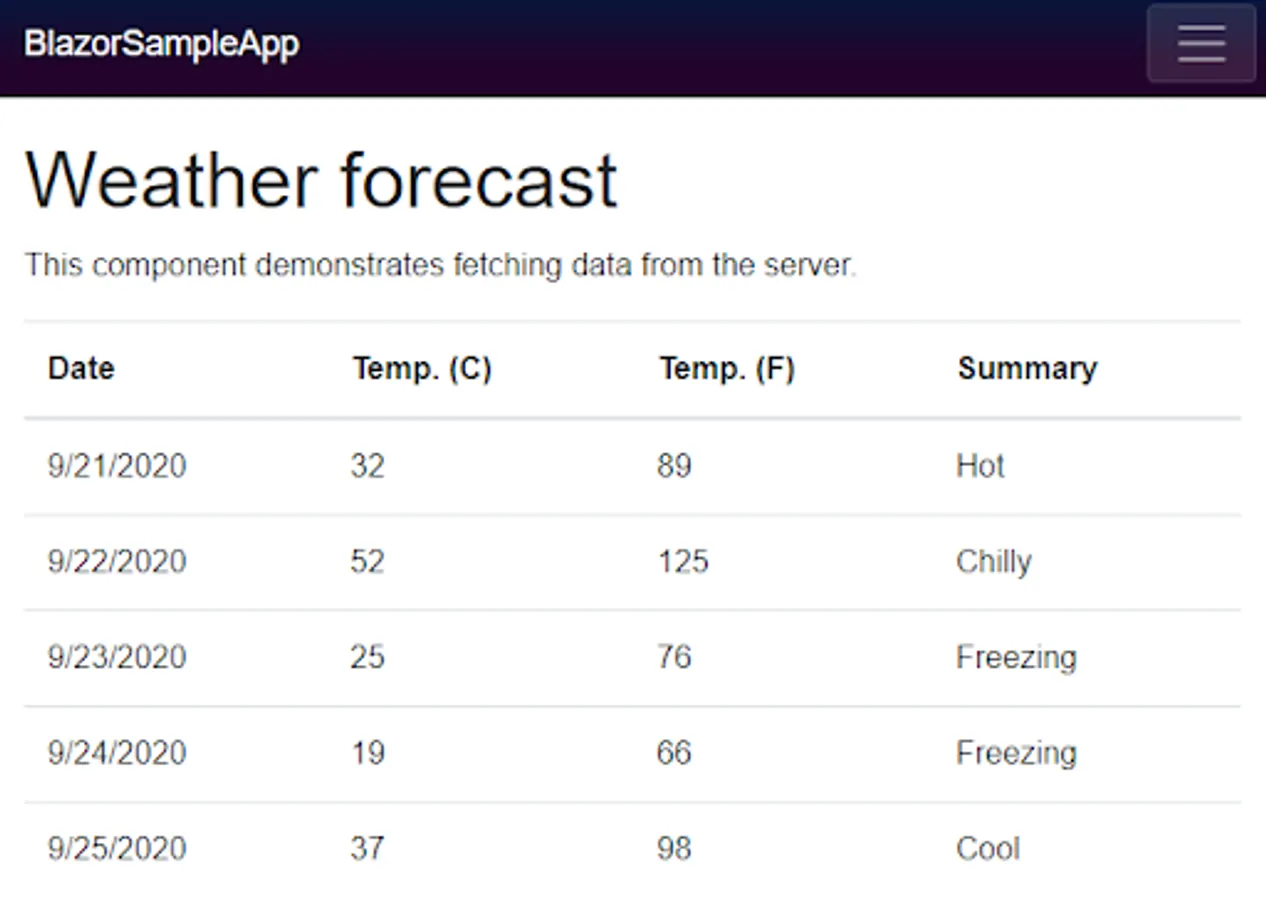The image size is (1266, 900).
Task: Select the Summary column header
Action: [1027, 368]
